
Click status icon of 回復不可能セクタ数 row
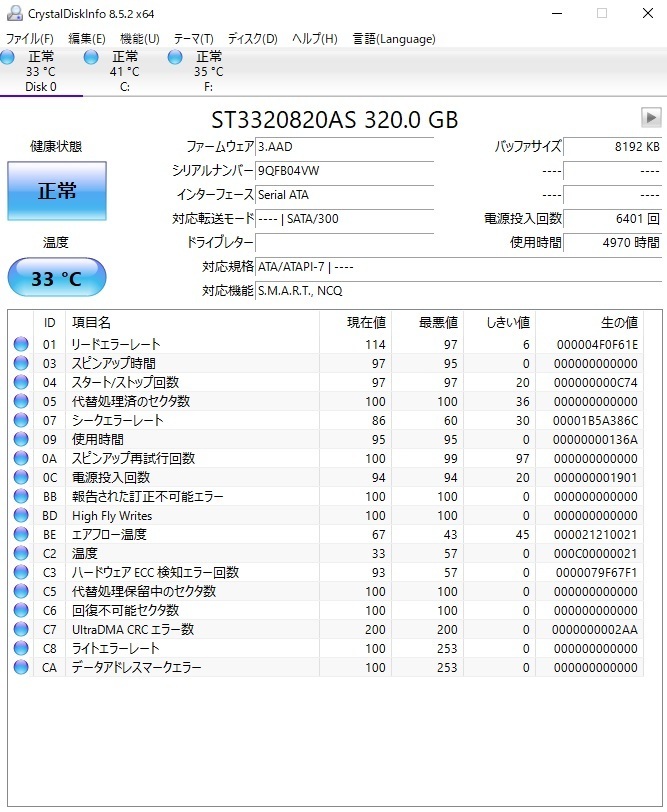click(21, 610)
